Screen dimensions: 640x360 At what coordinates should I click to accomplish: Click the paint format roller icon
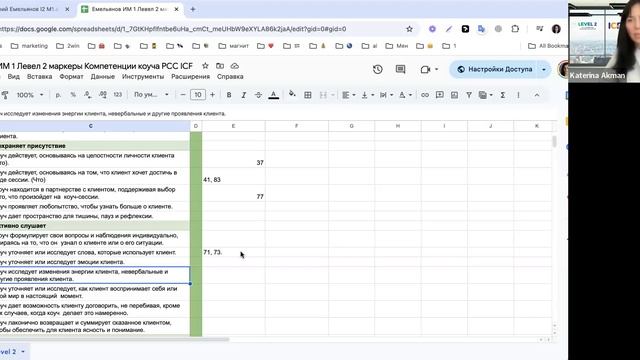[5, 95]
